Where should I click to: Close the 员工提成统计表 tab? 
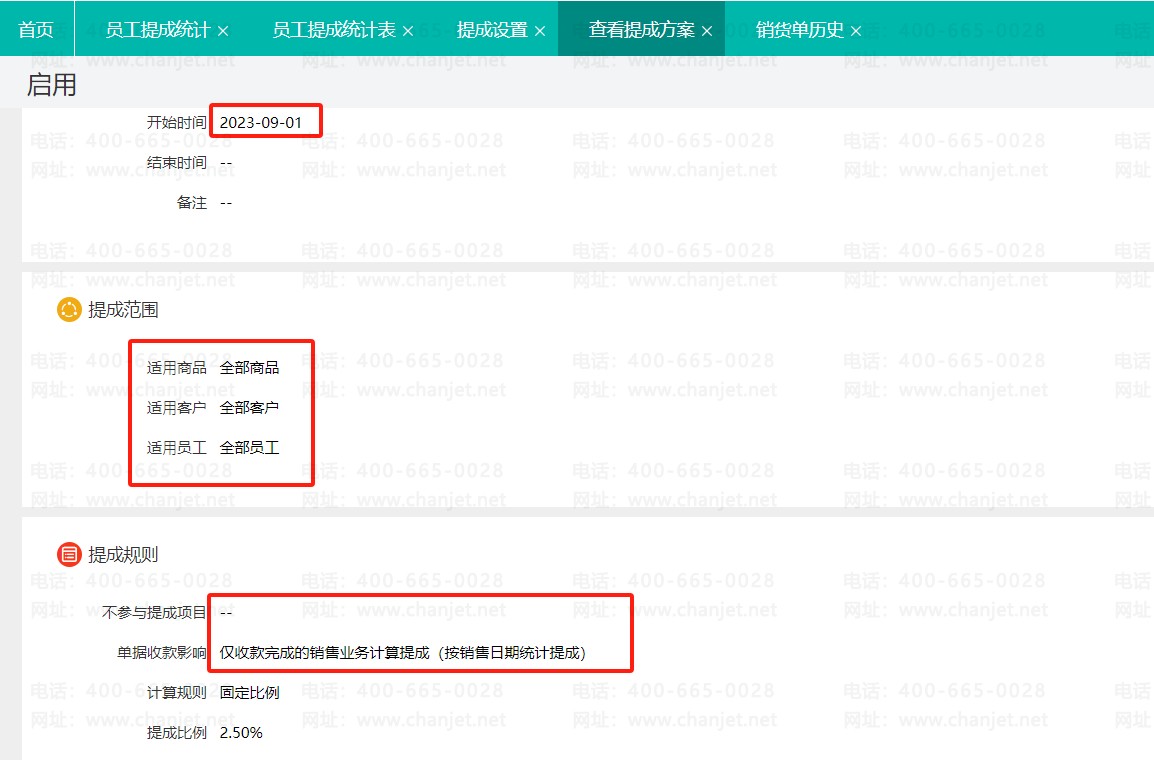point(408,31)
